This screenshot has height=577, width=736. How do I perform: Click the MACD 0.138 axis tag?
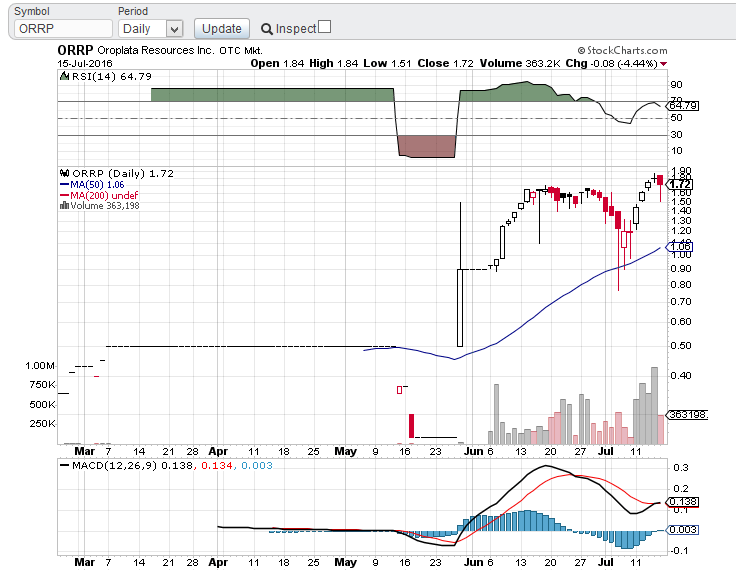point(682,502)
